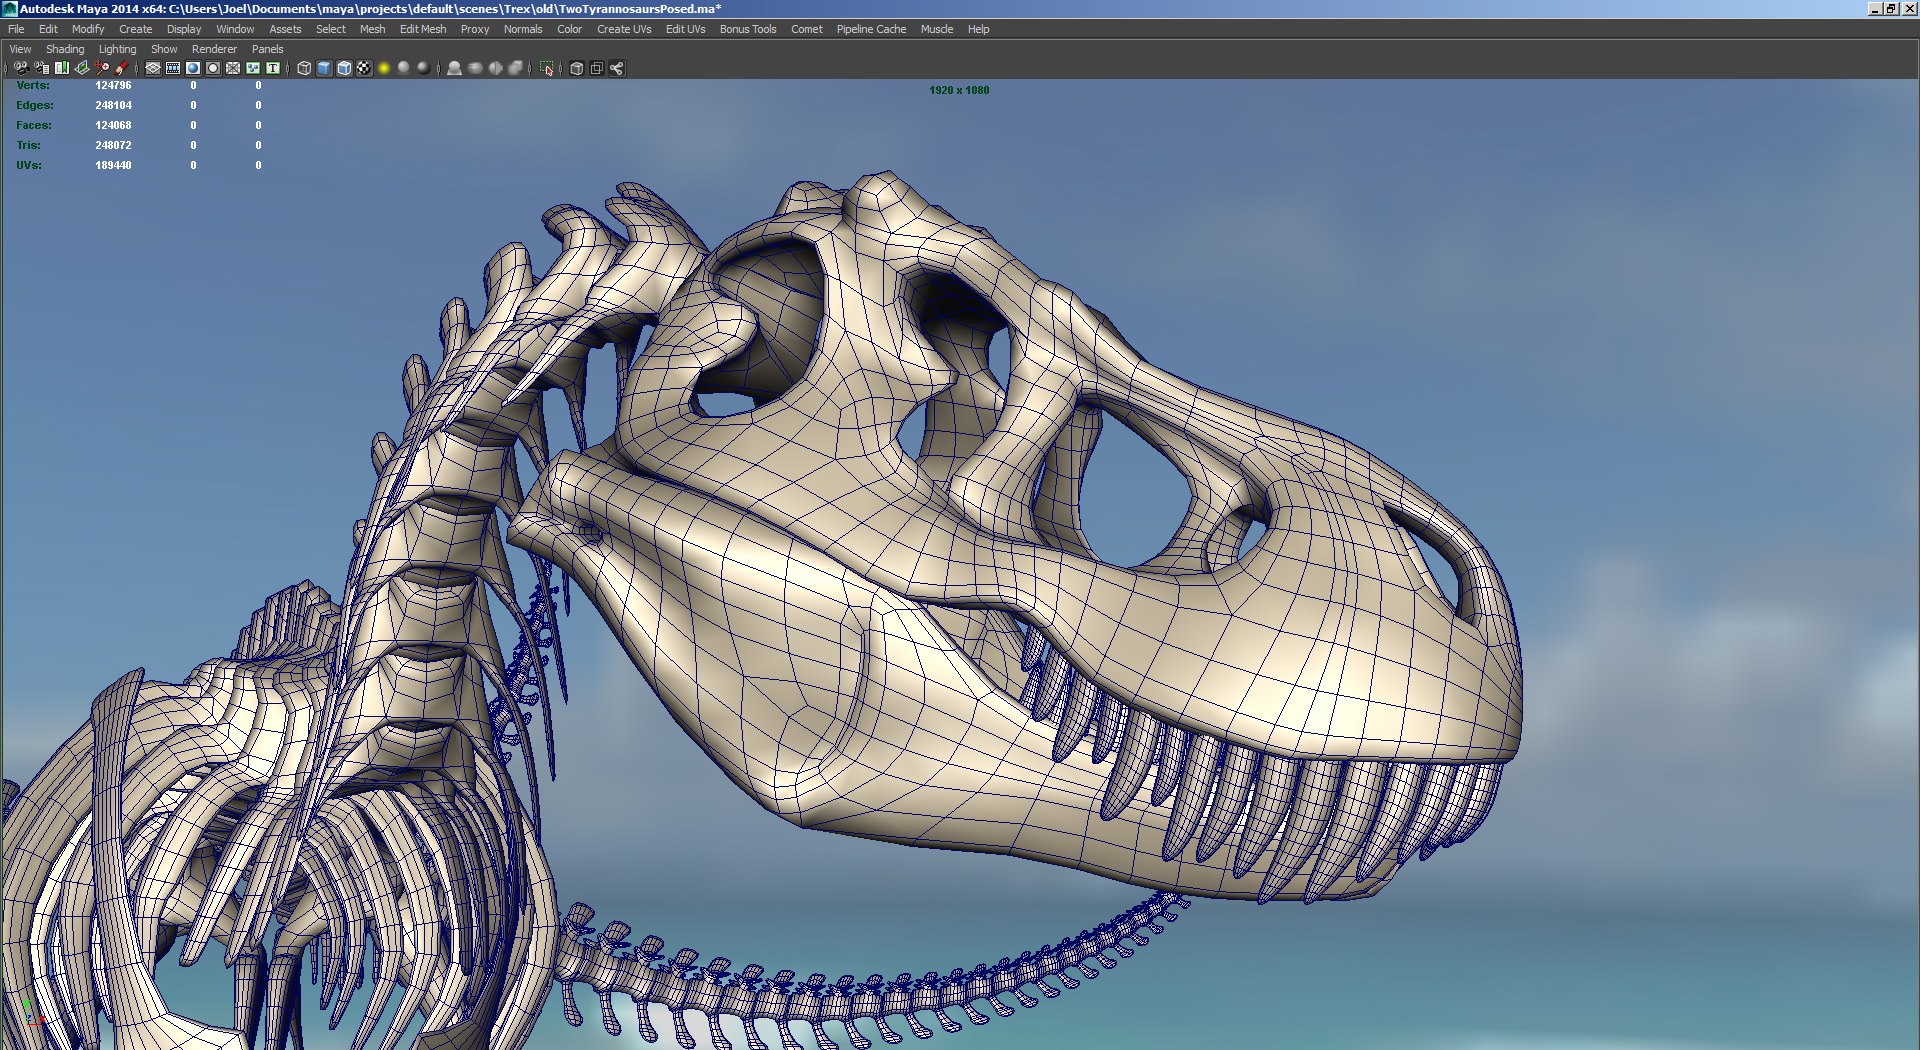Toggle the Safe Title overlay
Screen dimensions: 1920x1050
click(x=273, y=68)
